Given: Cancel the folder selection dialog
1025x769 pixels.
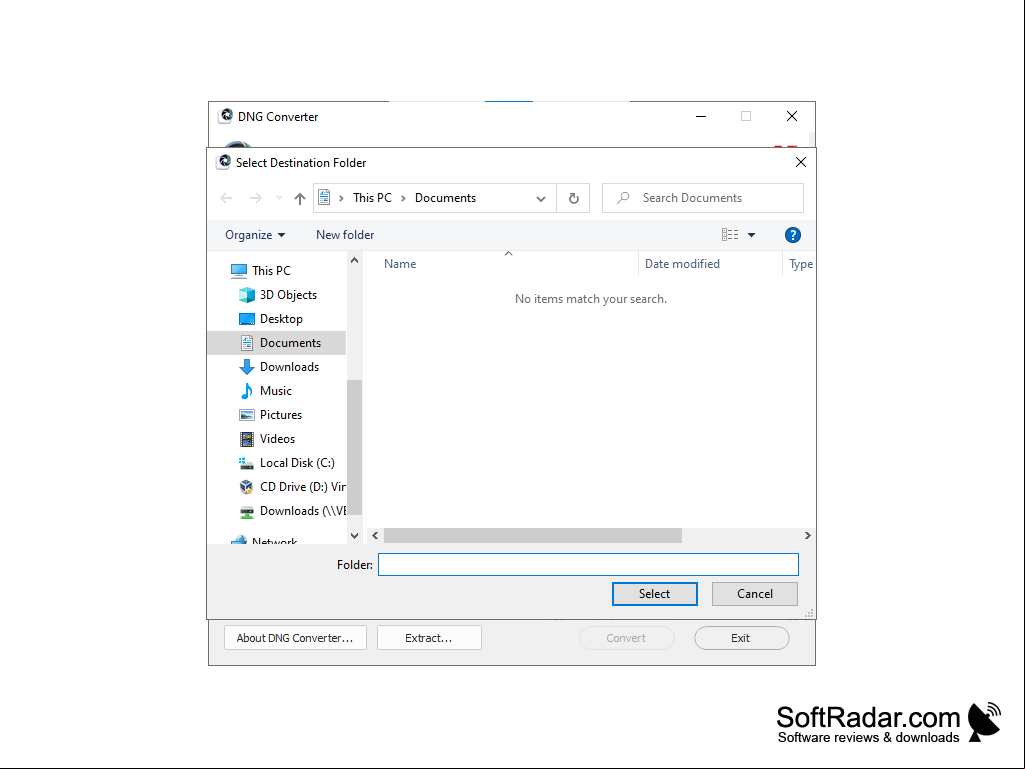Looking at the screenshot, I should (x=754, y=594).
